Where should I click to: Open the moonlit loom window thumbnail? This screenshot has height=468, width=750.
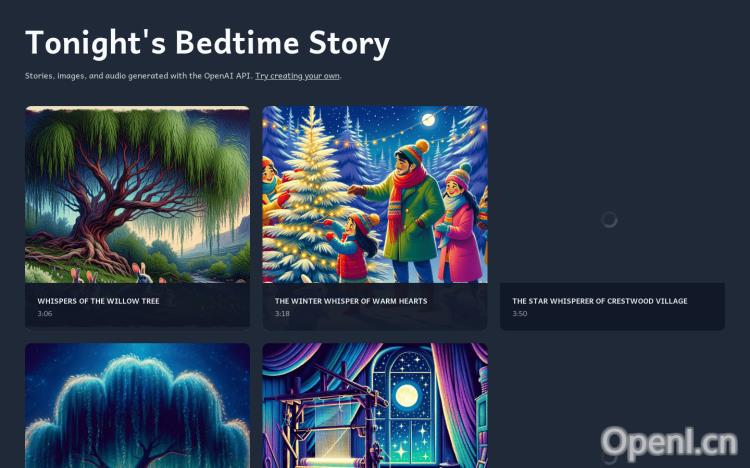pyautogui.click(x=375, y=405)
